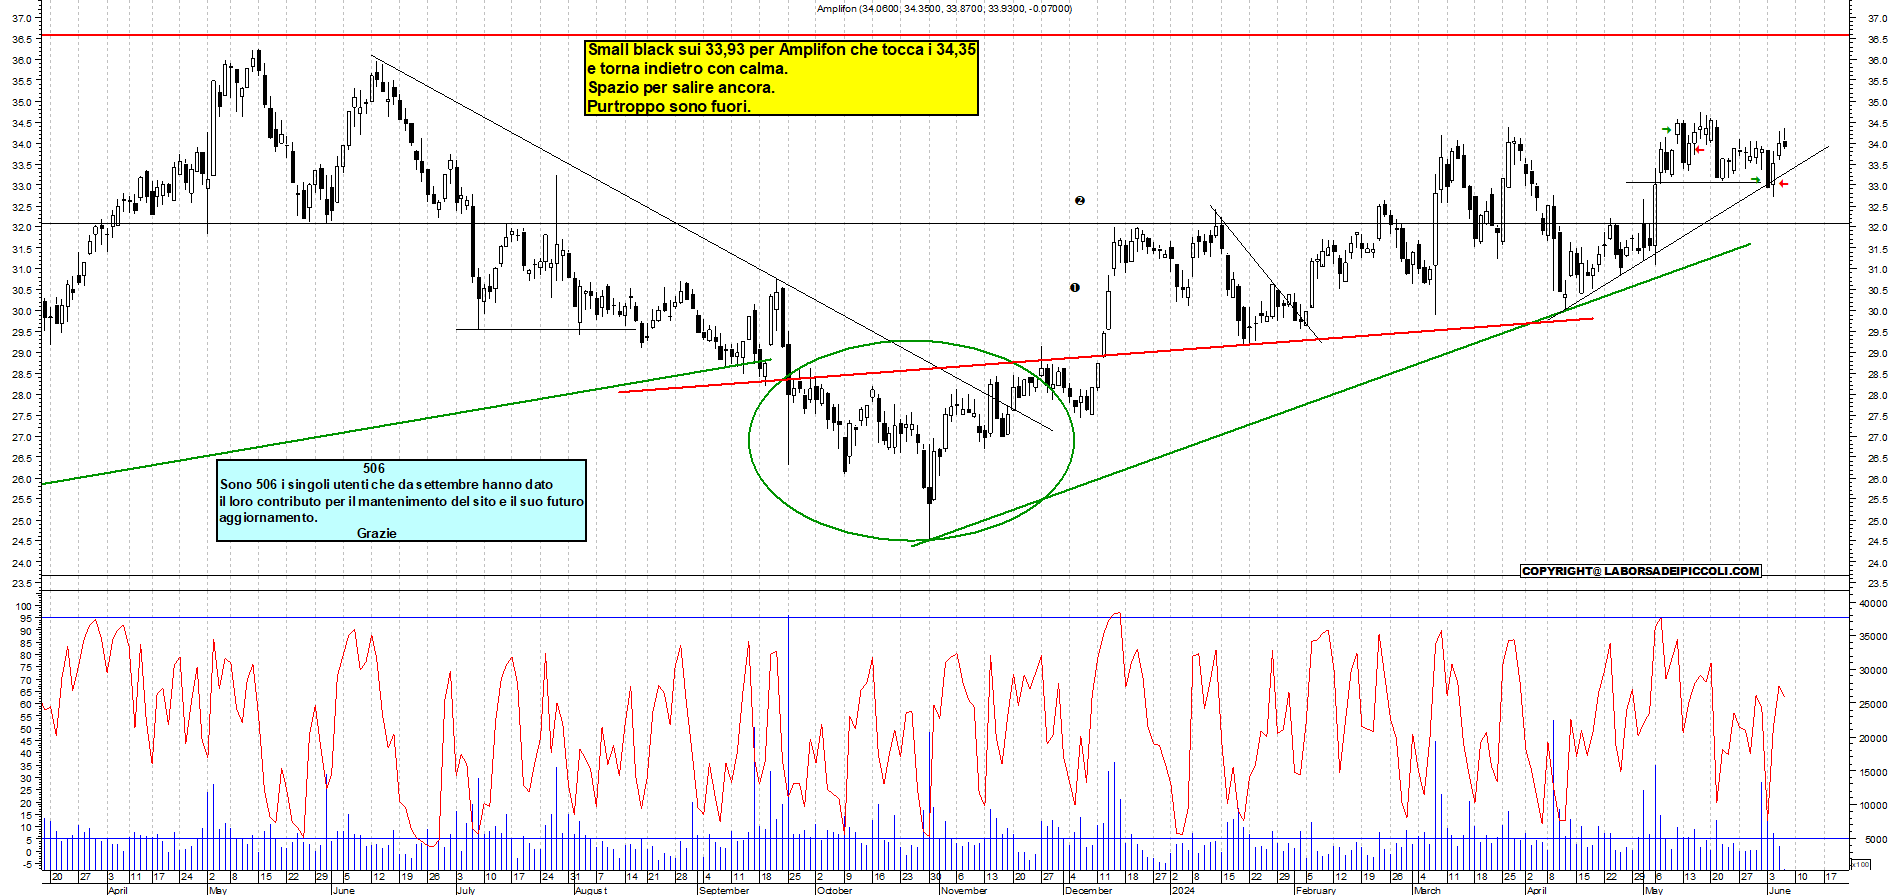Click the "February" month label

click(1315, 890)
